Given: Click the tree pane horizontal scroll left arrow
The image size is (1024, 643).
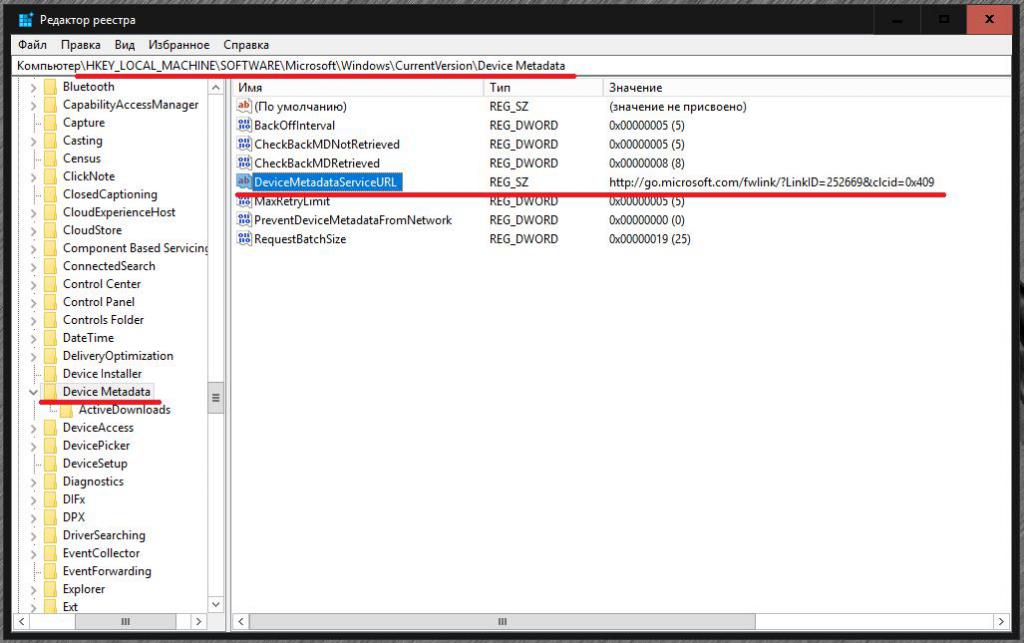Looking at the screenshot, I should point(22,621).
